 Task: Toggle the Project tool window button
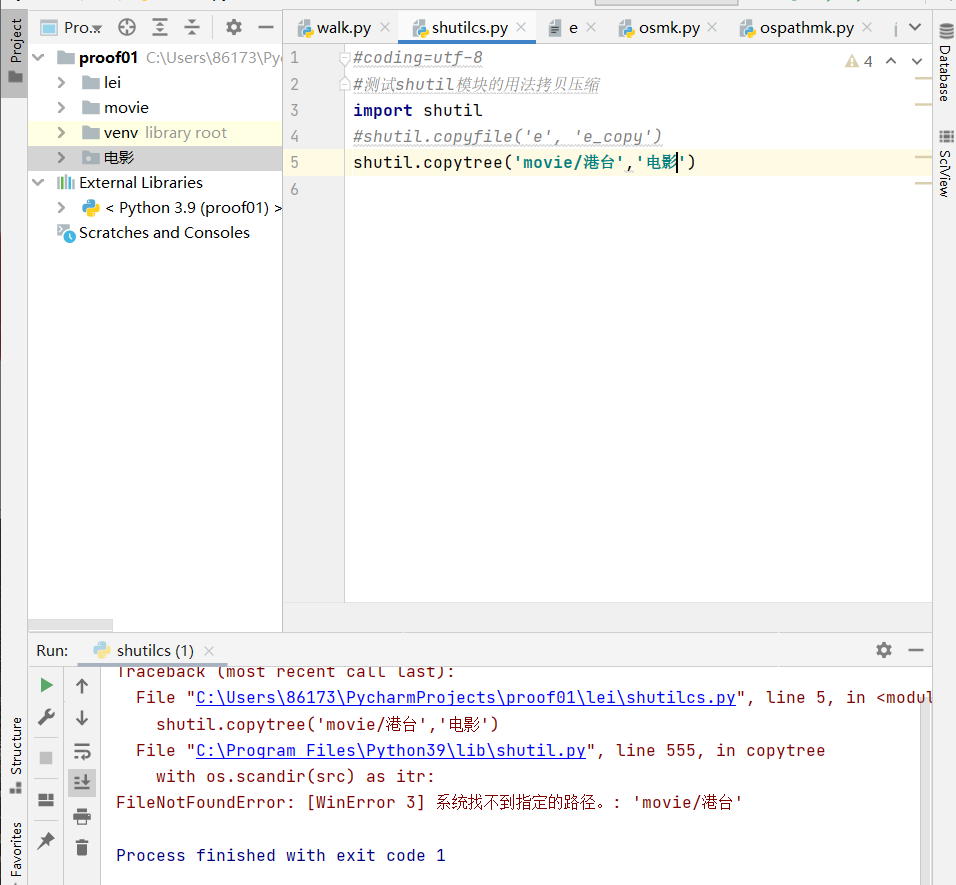(x=16, y=51)
